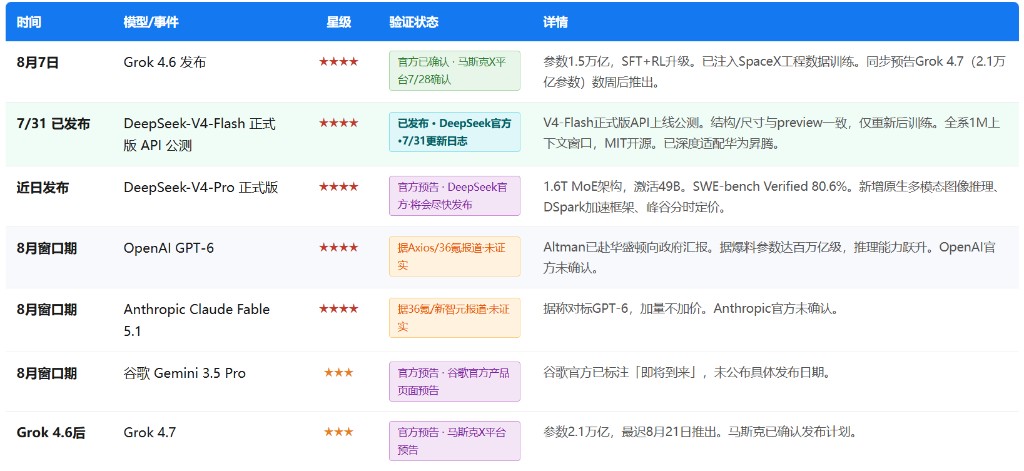
Task: Click the three-star rating in the Grok 4.7 row
Action: click(338, 432)
